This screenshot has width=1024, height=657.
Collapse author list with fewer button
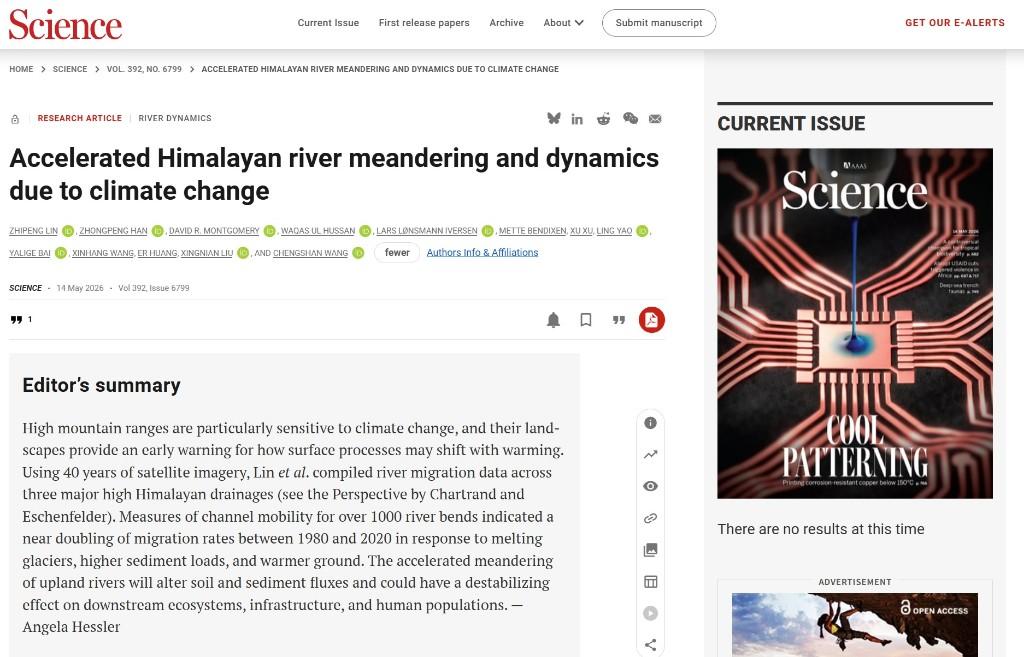click(397, 253)
